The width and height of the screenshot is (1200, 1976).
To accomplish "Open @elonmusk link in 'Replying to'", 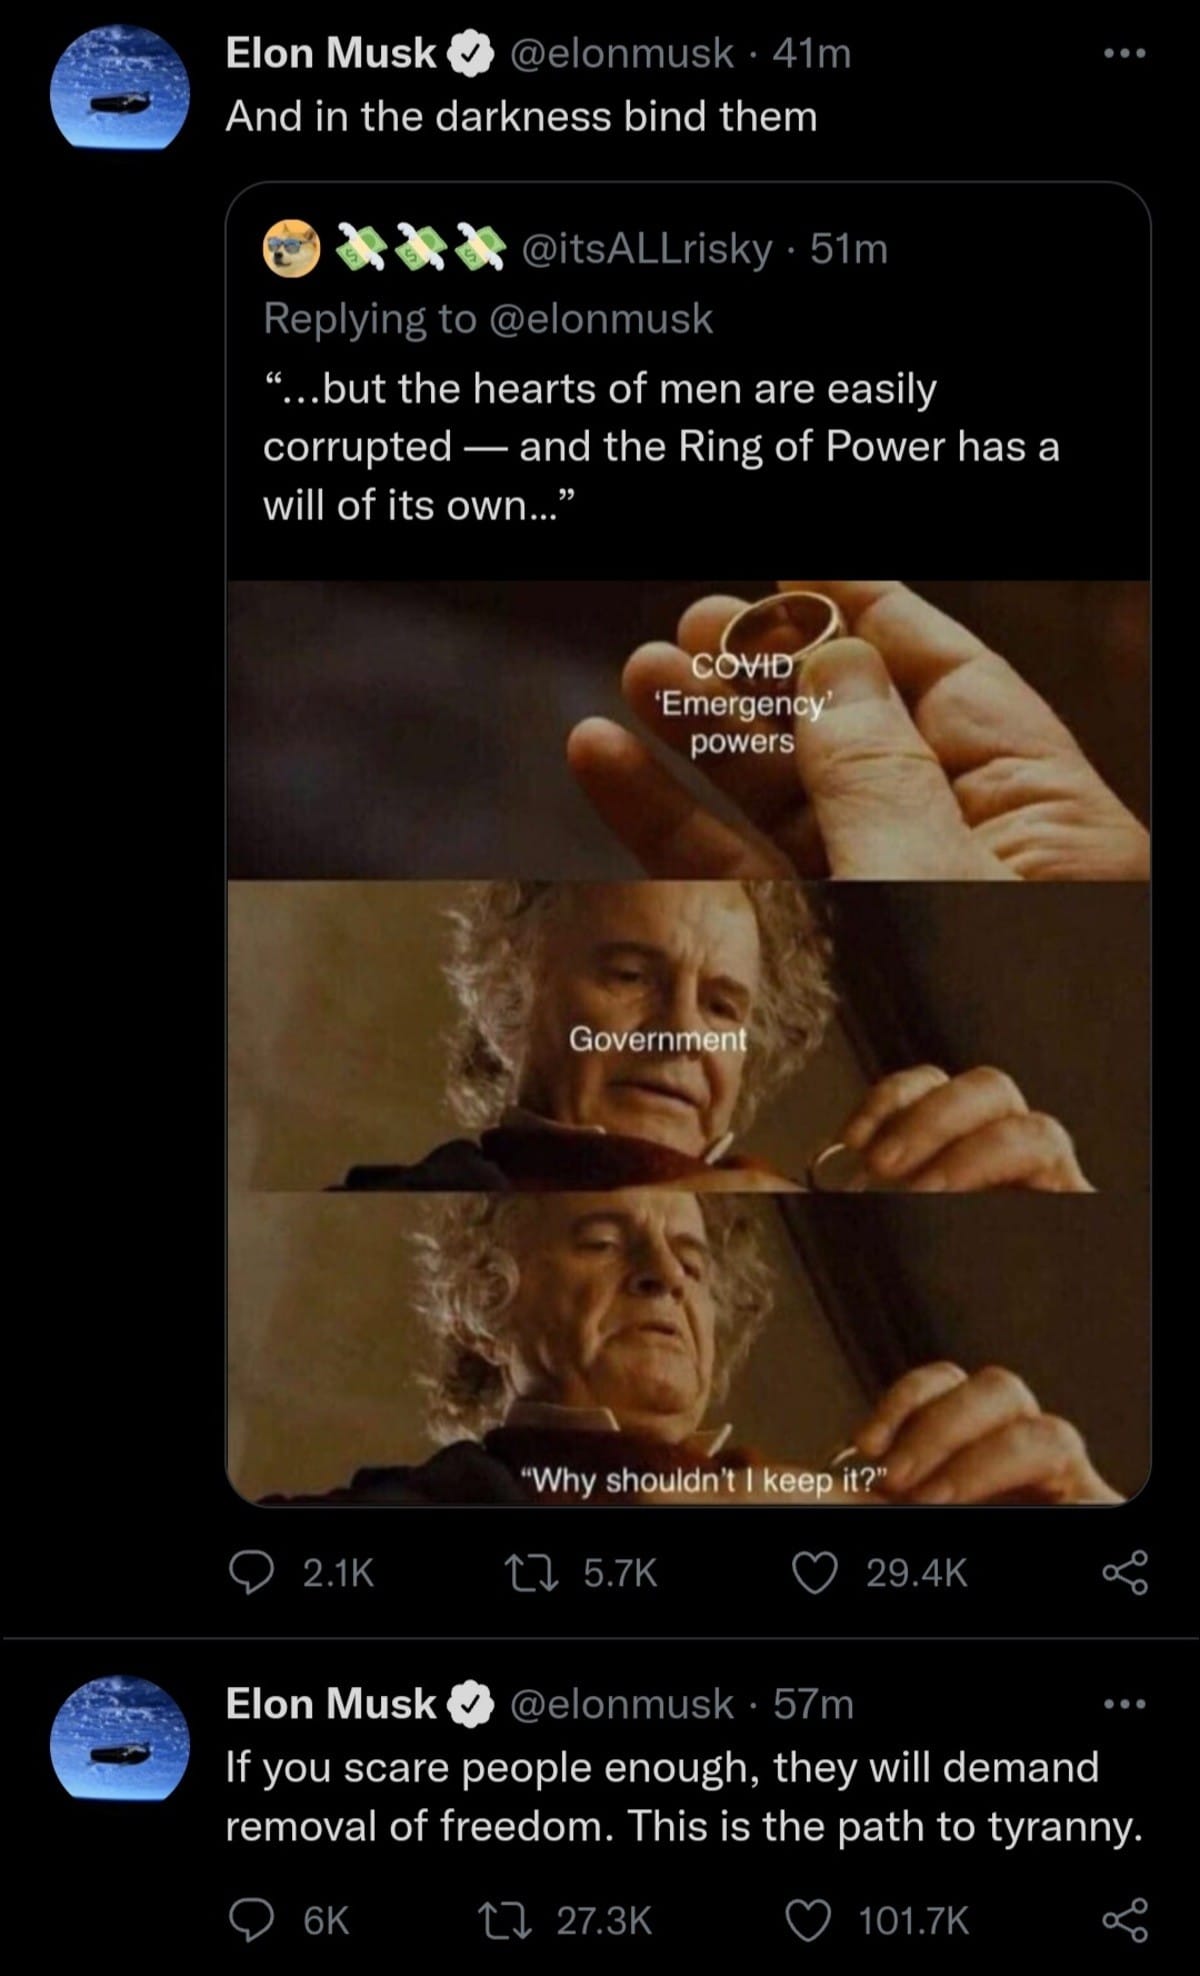I will (600, 319).
